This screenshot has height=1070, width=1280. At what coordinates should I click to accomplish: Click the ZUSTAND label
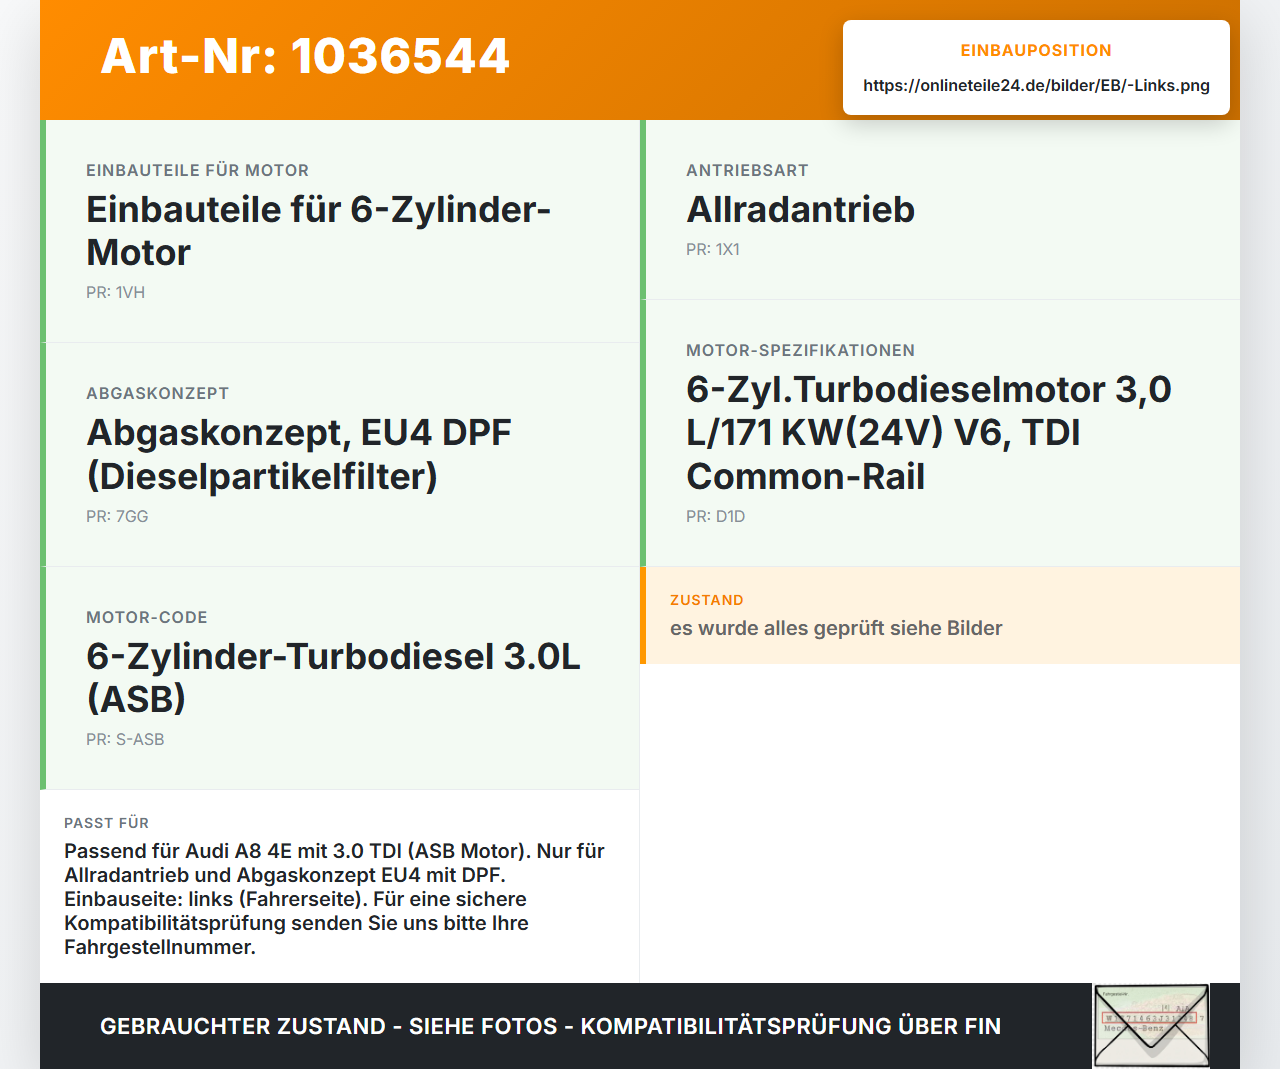[x=707, y=600]
